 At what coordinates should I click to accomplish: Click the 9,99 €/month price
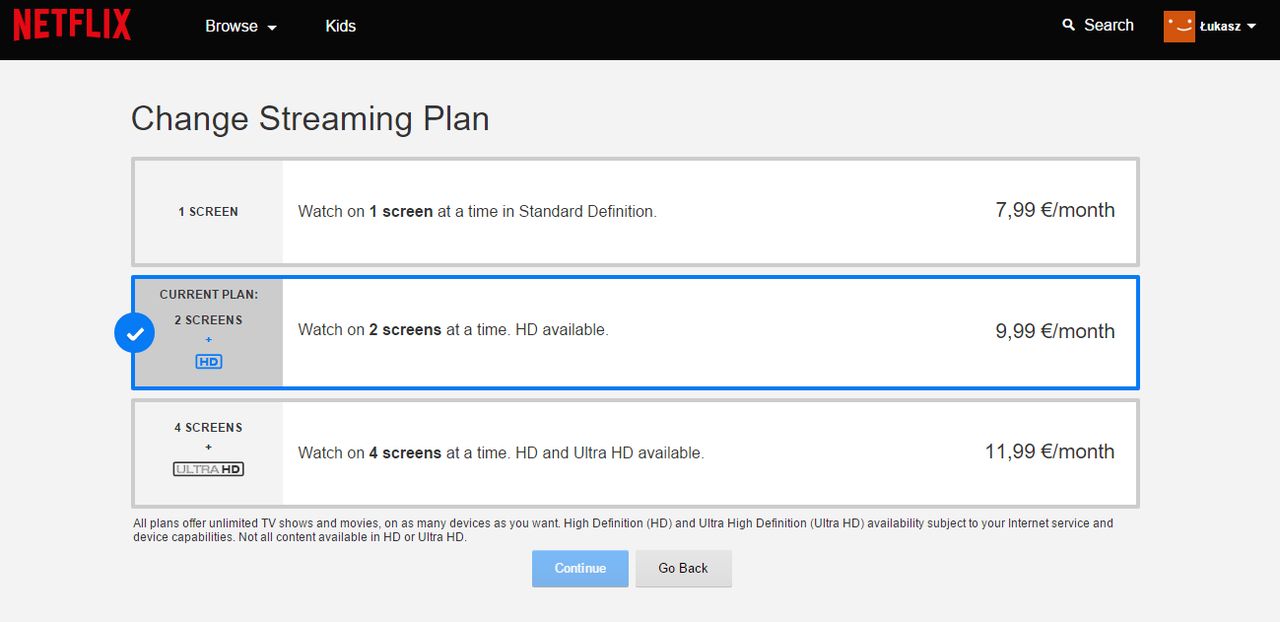1055,331
